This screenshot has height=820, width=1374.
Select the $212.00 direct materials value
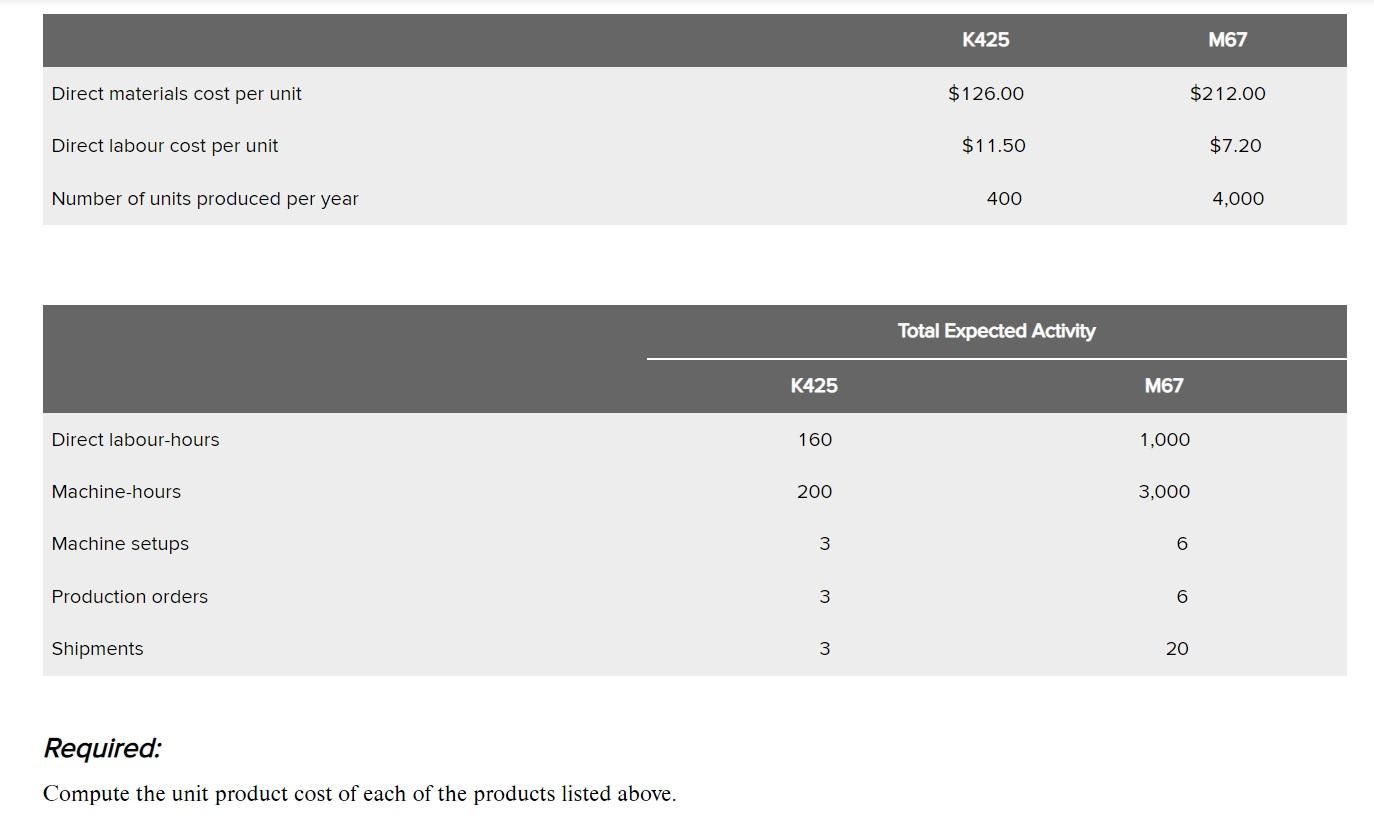(1227, 93)
